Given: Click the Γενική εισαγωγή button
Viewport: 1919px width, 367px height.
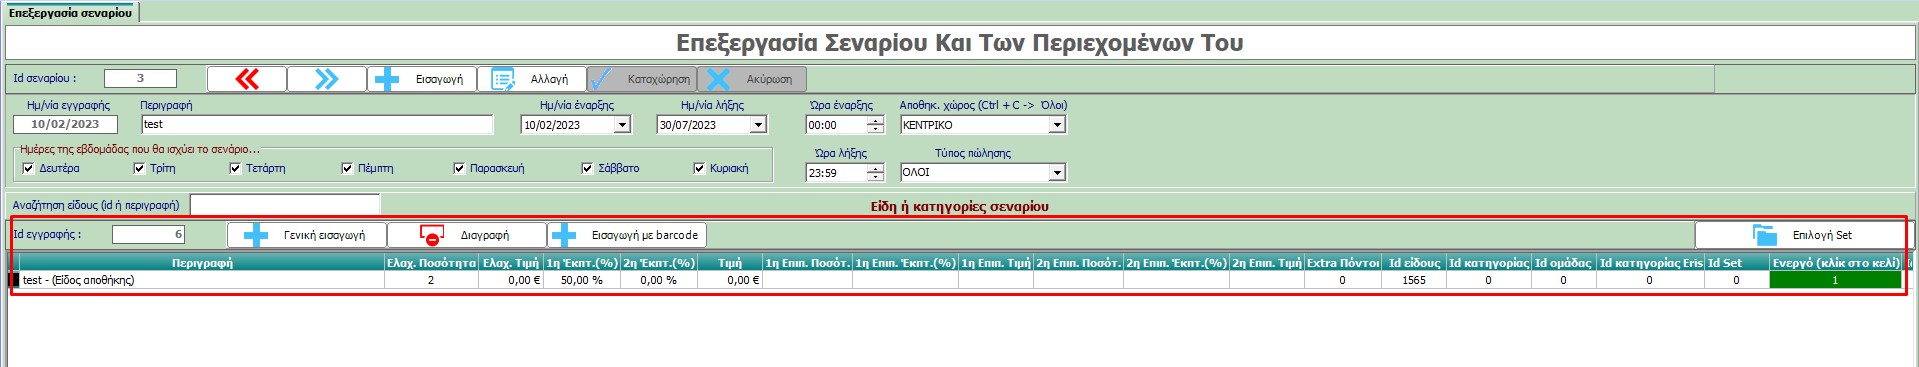Looking at the screenshot, I should pos(307,235).
